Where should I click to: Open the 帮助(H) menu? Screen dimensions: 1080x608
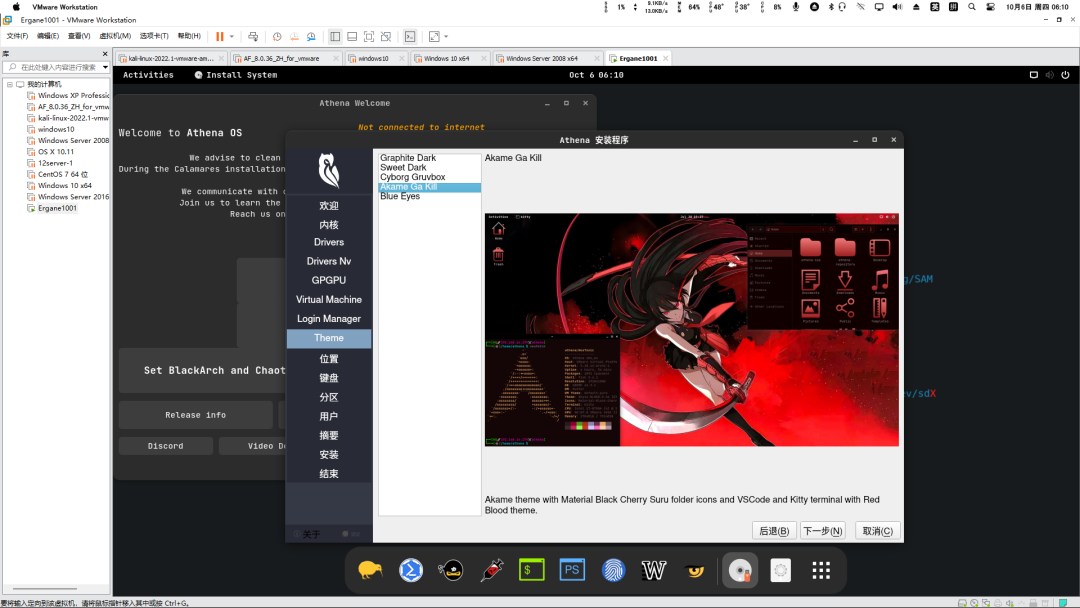pyautogui.click(x=189, y=36)
